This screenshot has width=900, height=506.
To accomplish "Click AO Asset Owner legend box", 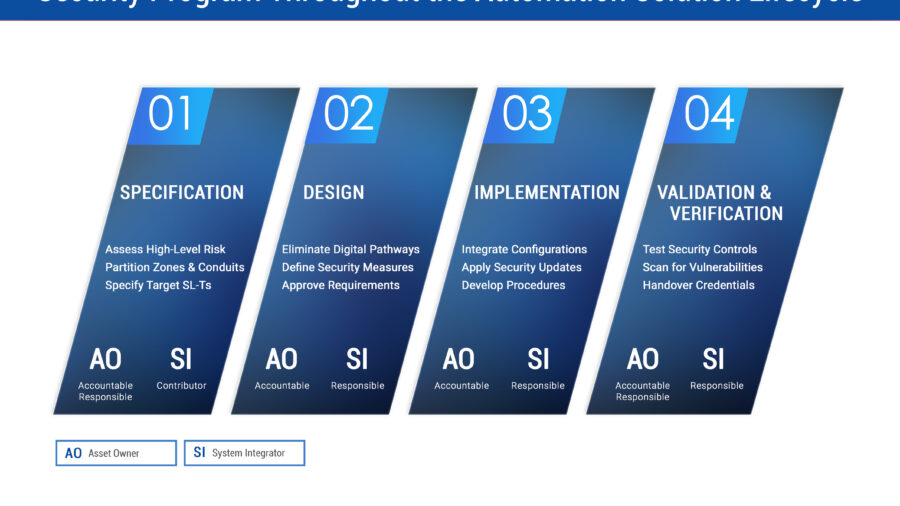I will pyautogui.click(x=115, y=453).
